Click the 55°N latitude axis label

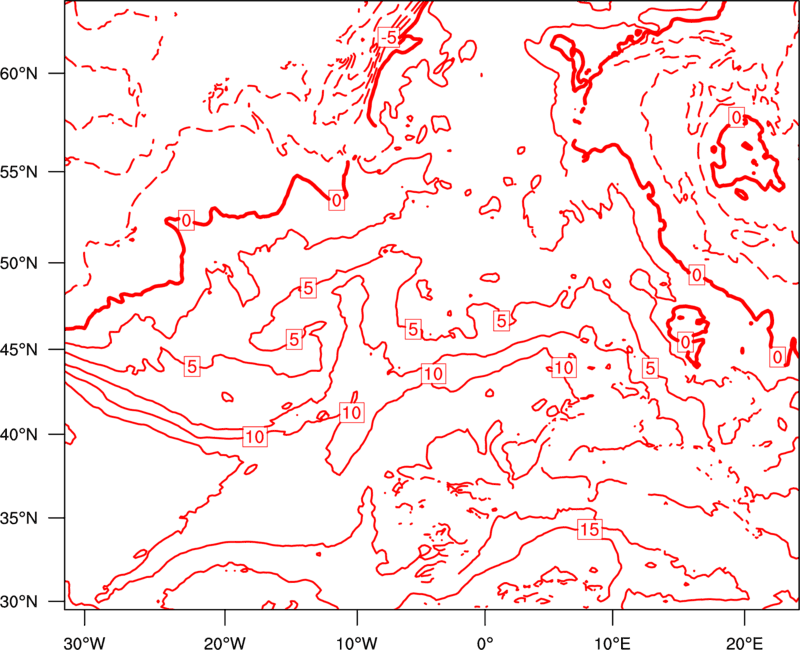(x=19, y=172)
